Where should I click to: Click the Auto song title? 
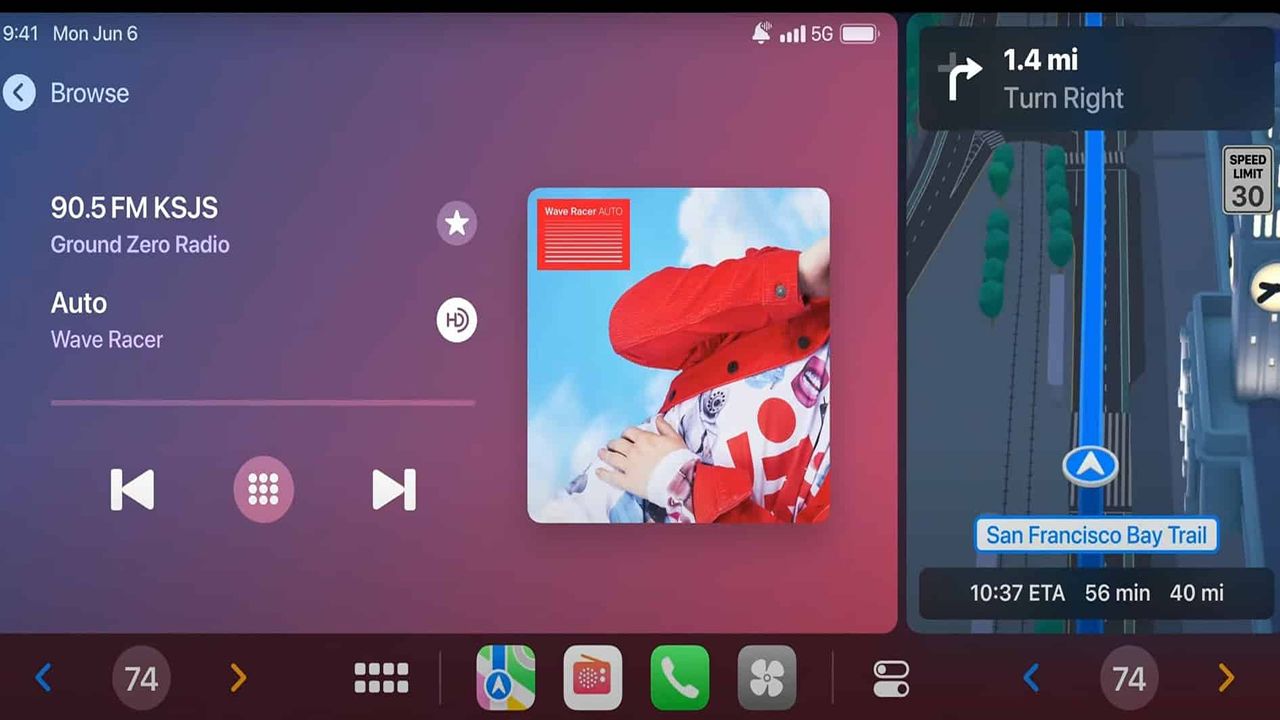point(79,303)
